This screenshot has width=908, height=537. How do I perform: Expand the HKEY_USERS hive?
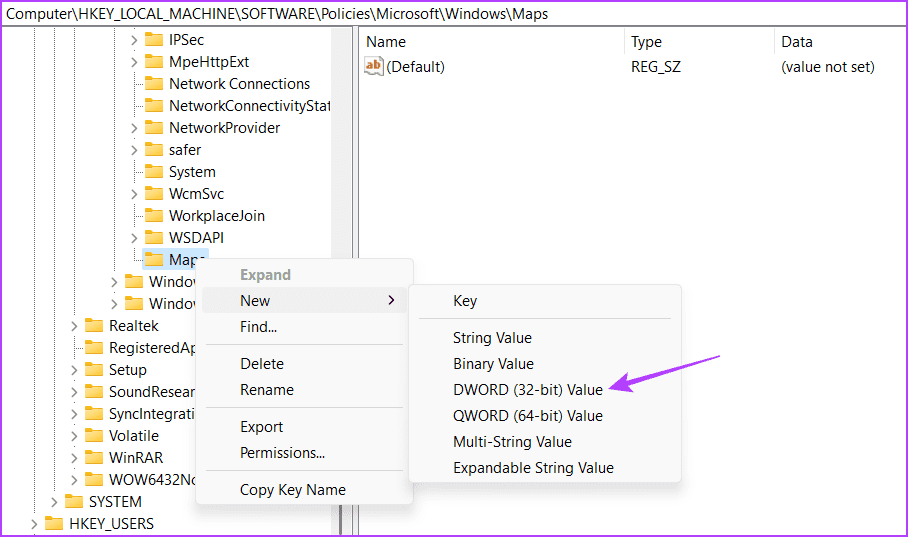click(34, 524)
